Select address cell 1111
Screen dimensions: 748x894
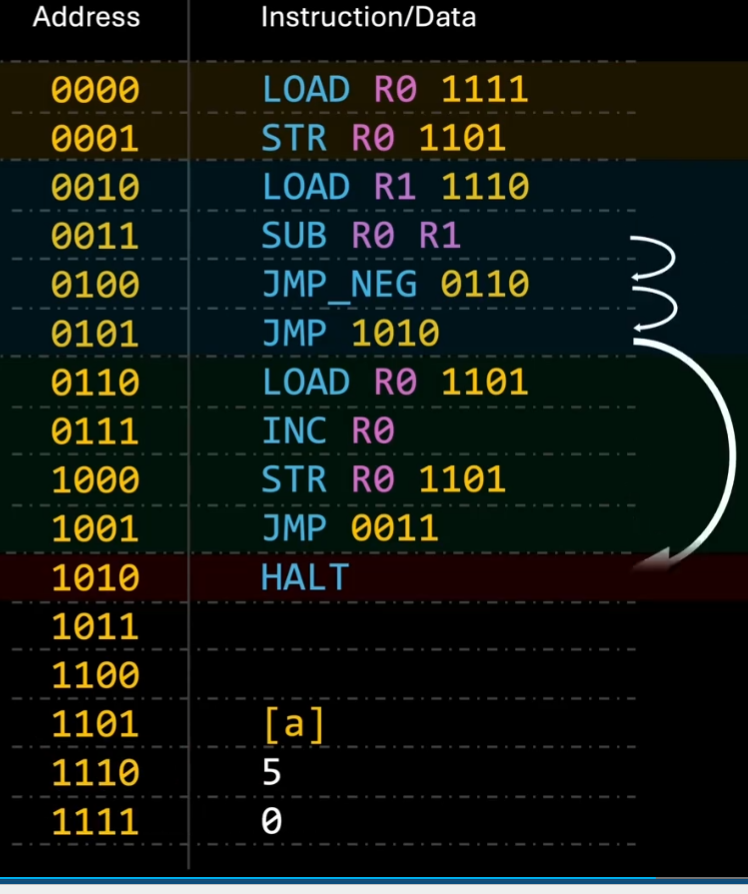(95, 822)
